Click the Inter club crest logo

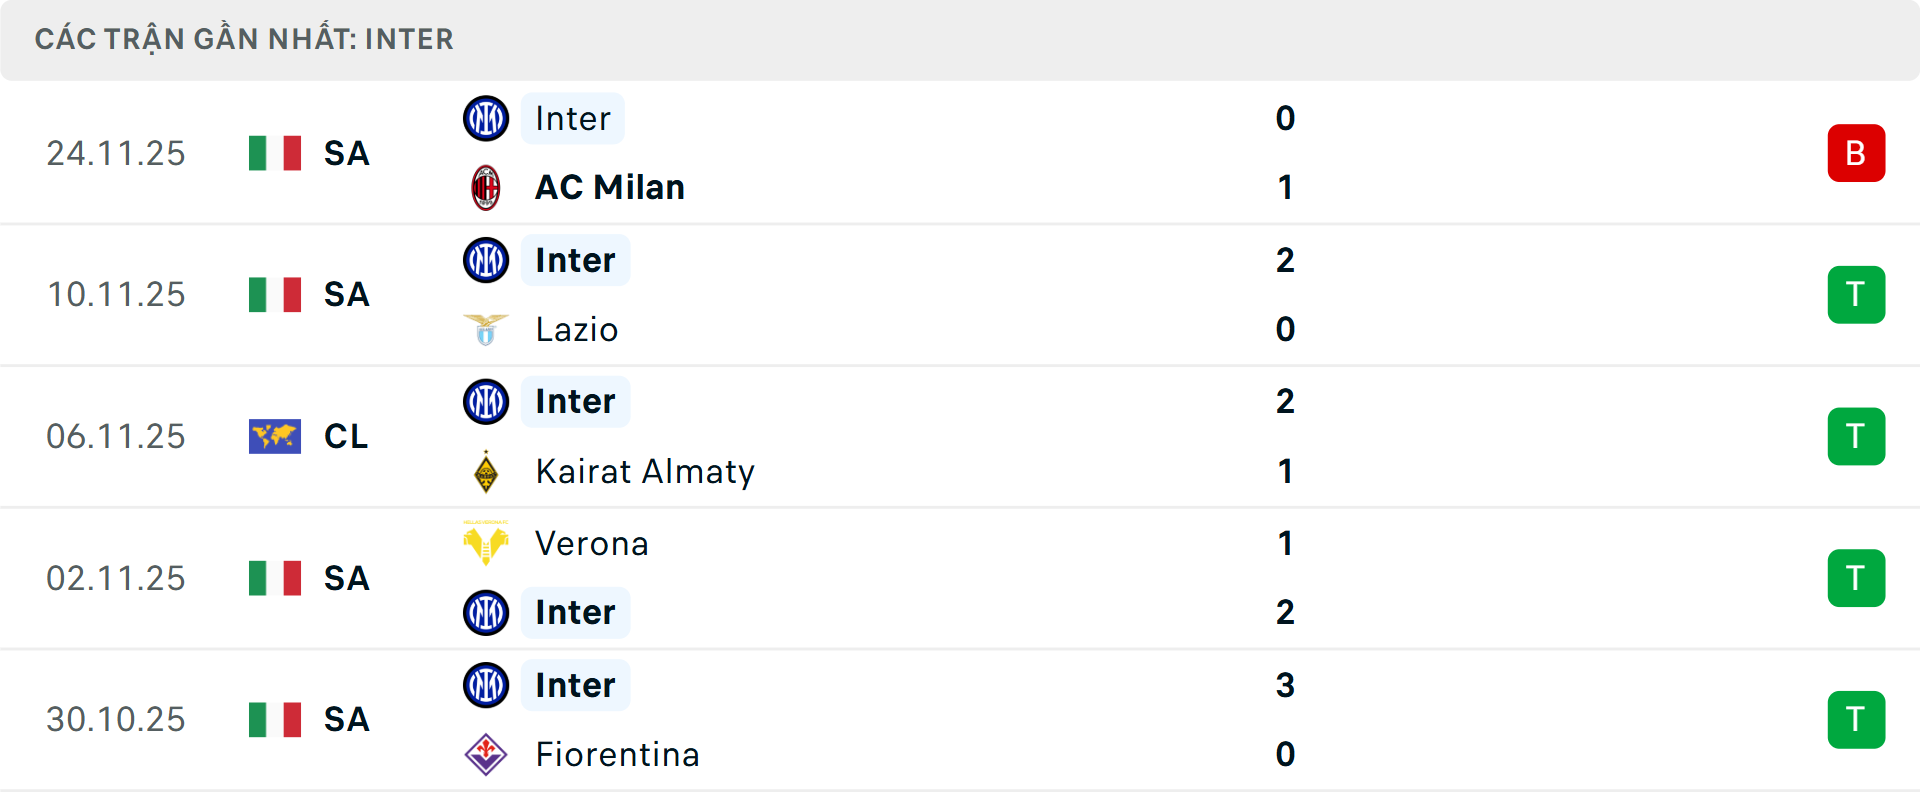486,118
